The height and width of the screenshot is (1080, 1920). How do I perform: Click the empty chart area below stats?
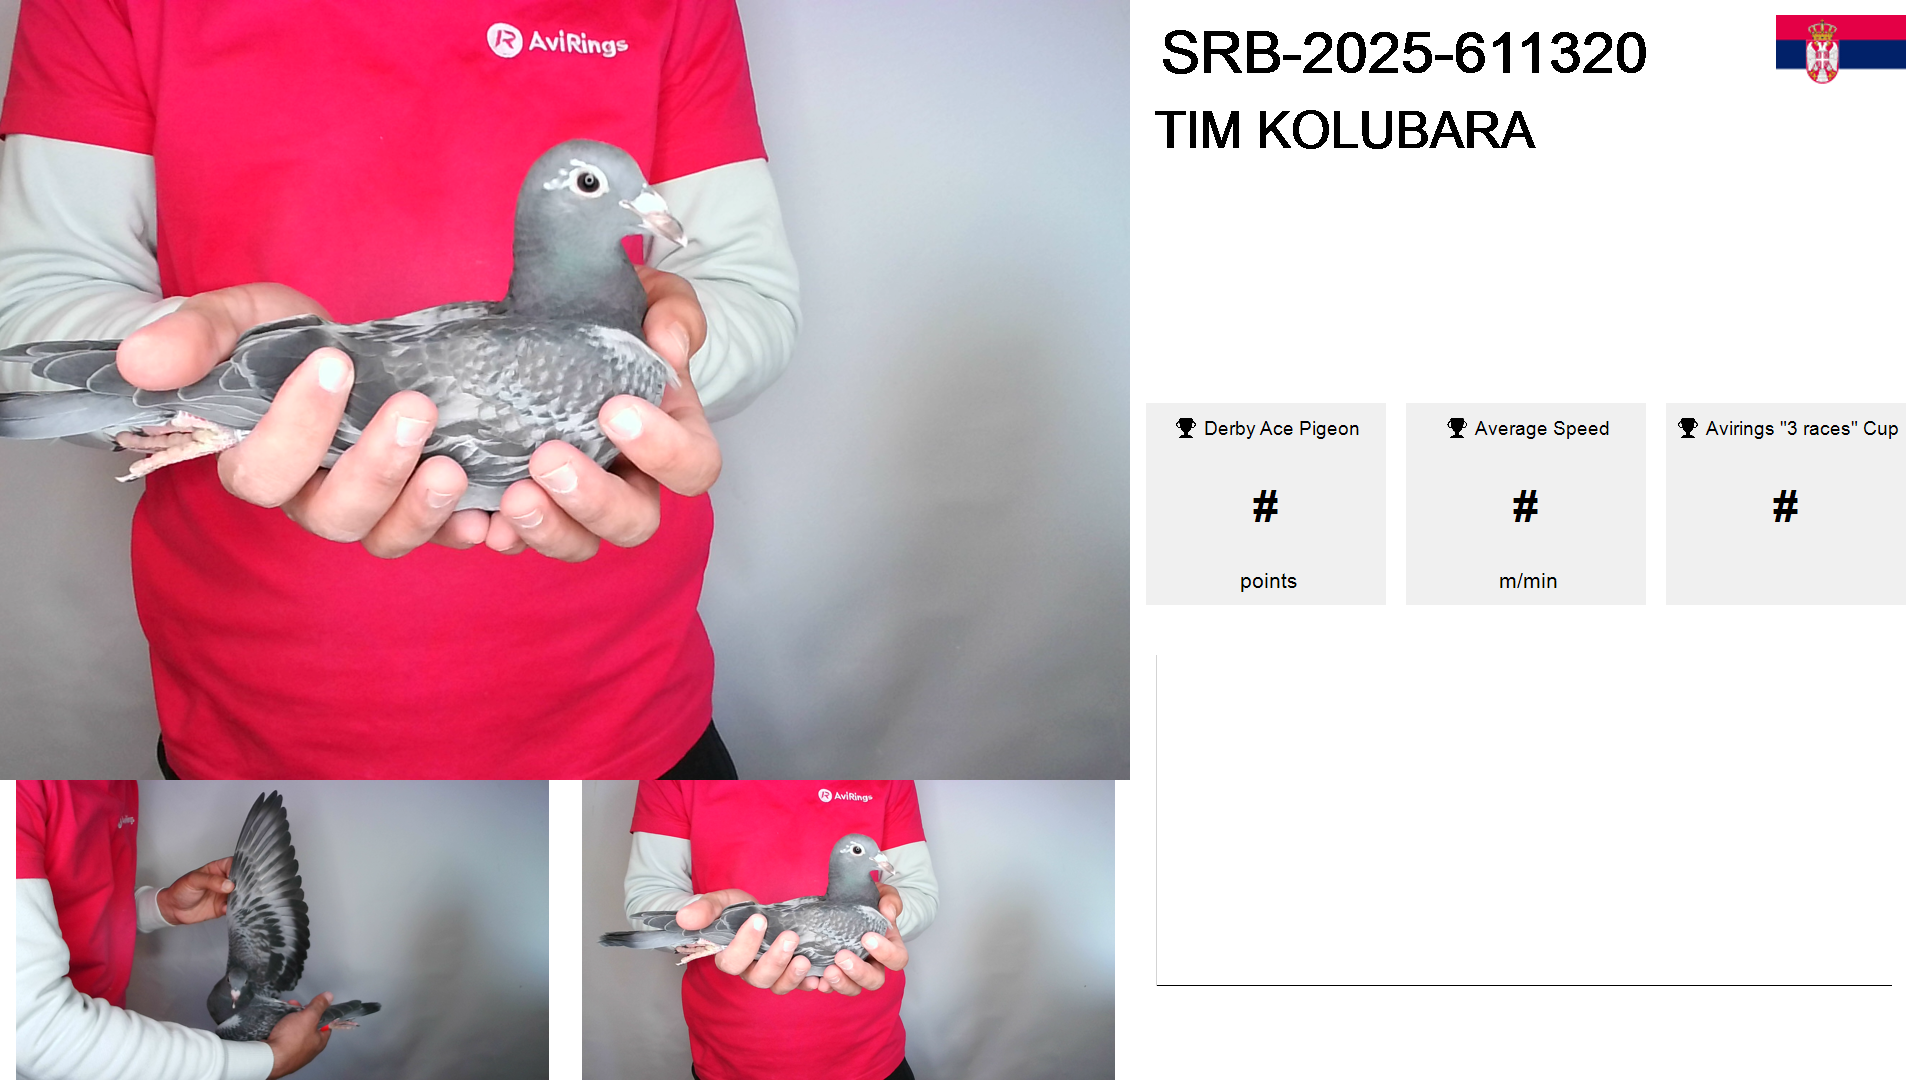coord(1524,820)
